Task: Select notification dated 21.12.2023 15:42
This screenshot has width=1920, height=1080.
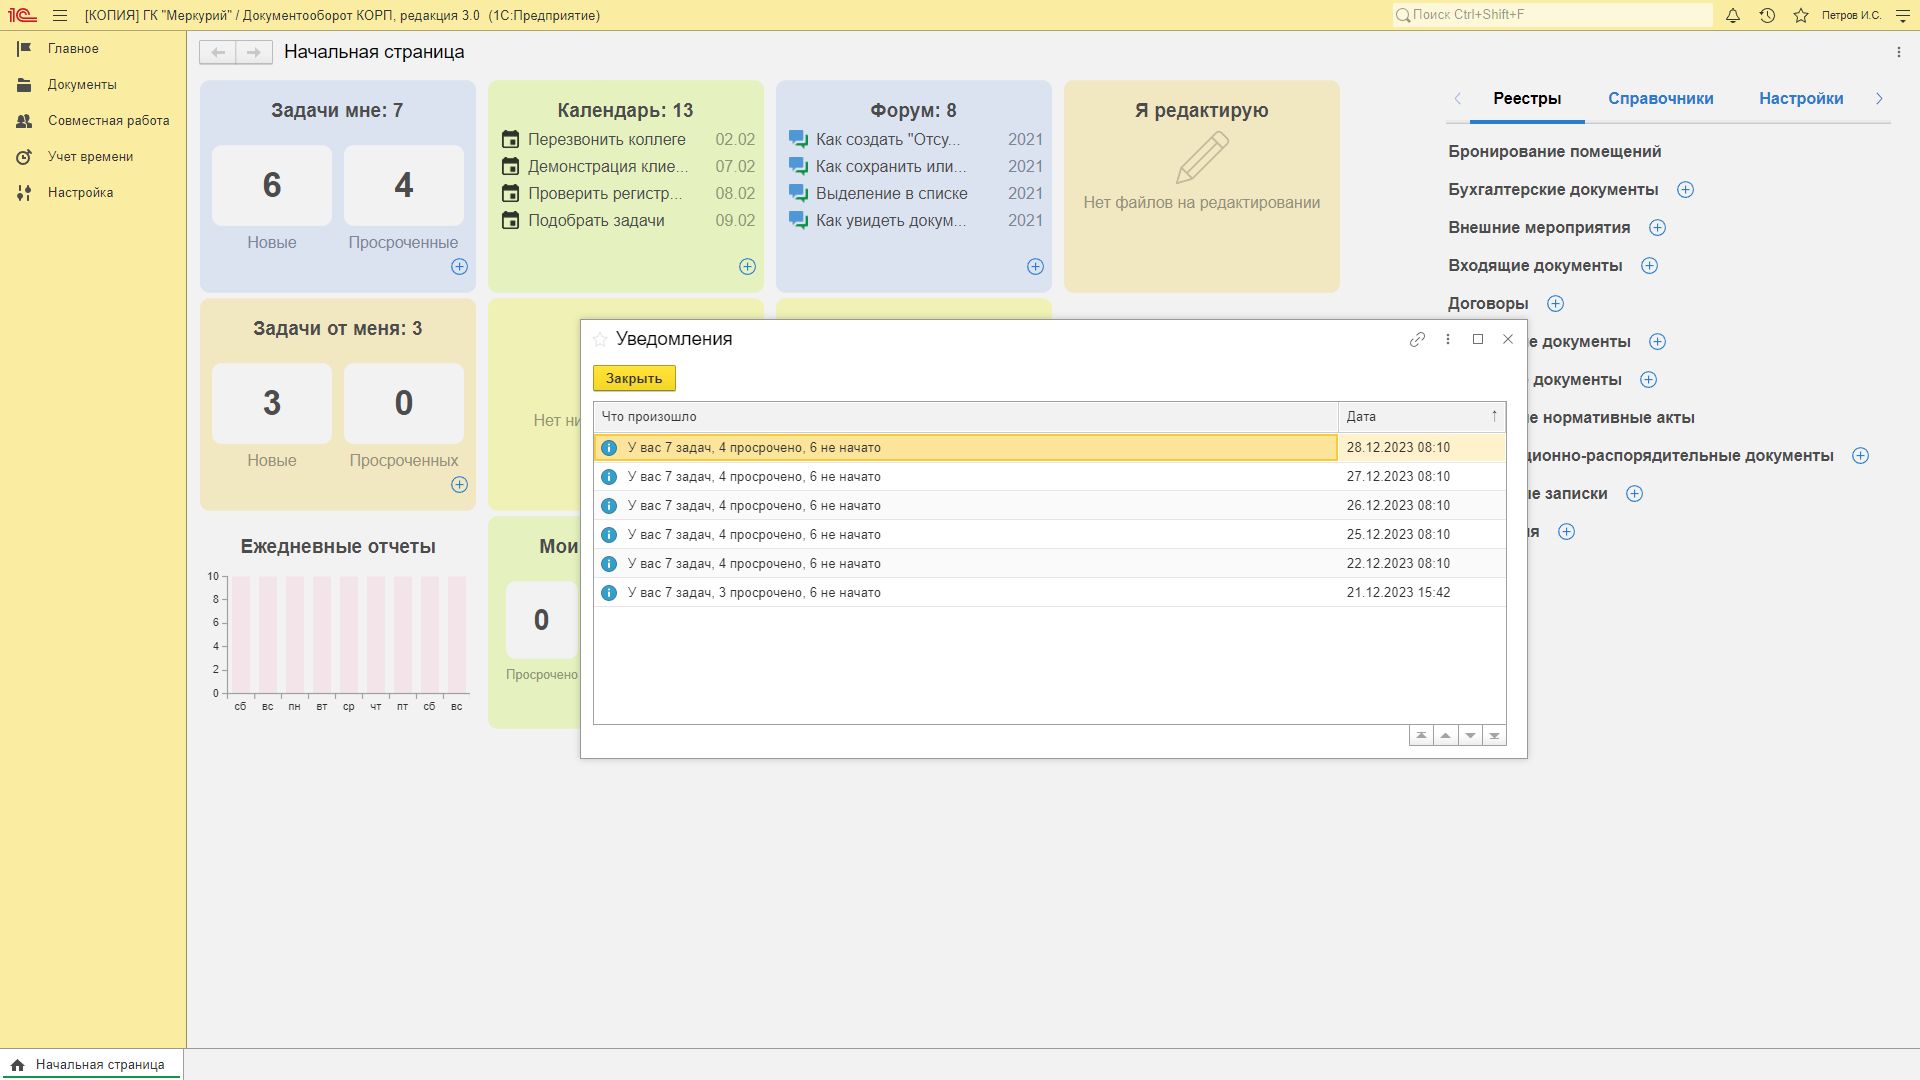Action: 1049,592
